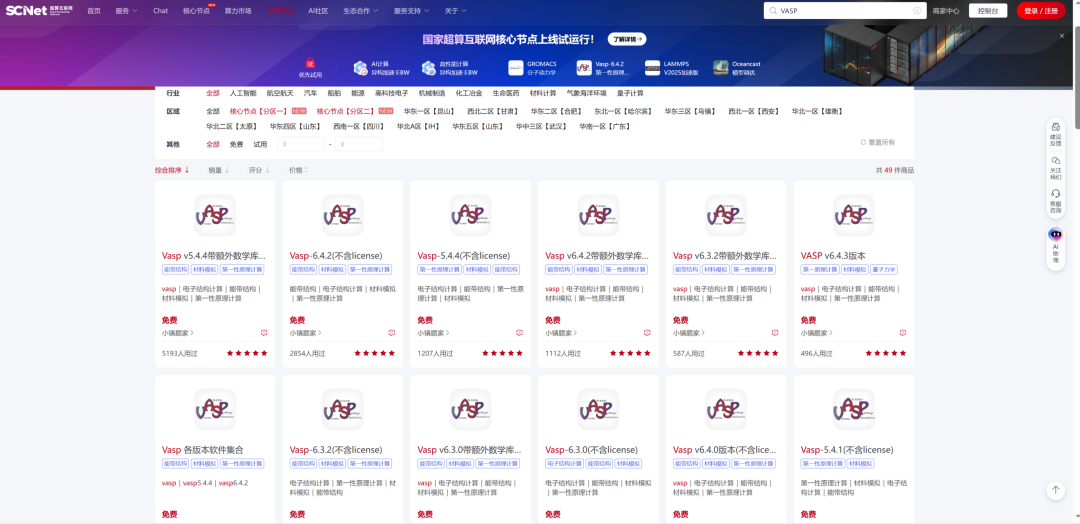Sort results by 综合排序
This screenshot has width=1080, height=524.
coord(172,169)
